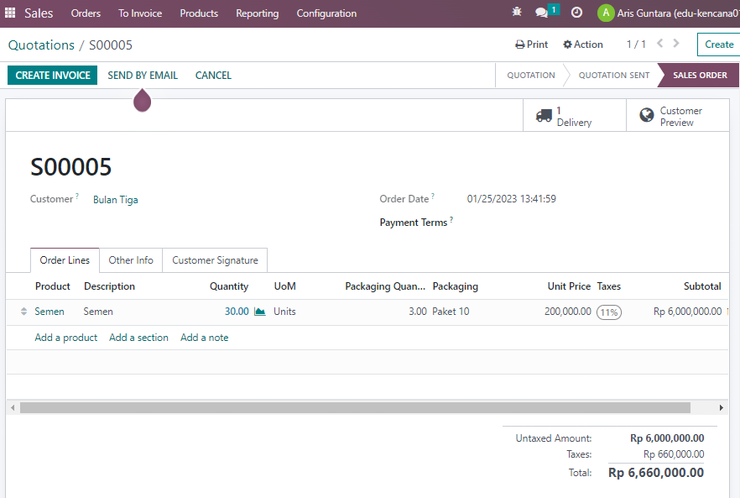The height and width of the screenshot is (498, 740).
Task: Click the Units UoM cell
Action: [x=285, y=312]
